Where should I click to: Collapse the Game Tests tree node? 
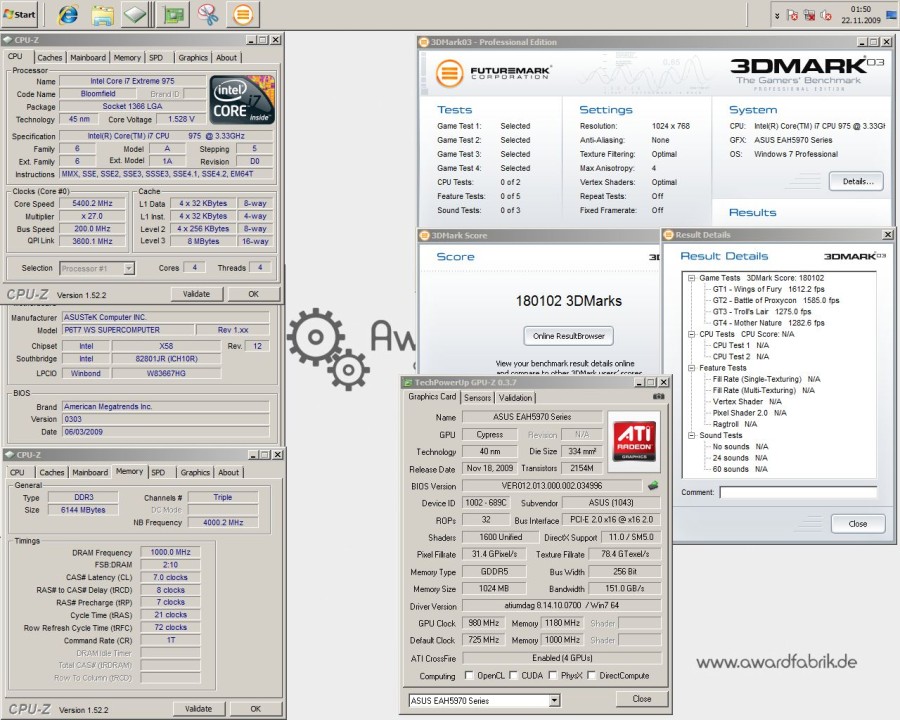692,278
